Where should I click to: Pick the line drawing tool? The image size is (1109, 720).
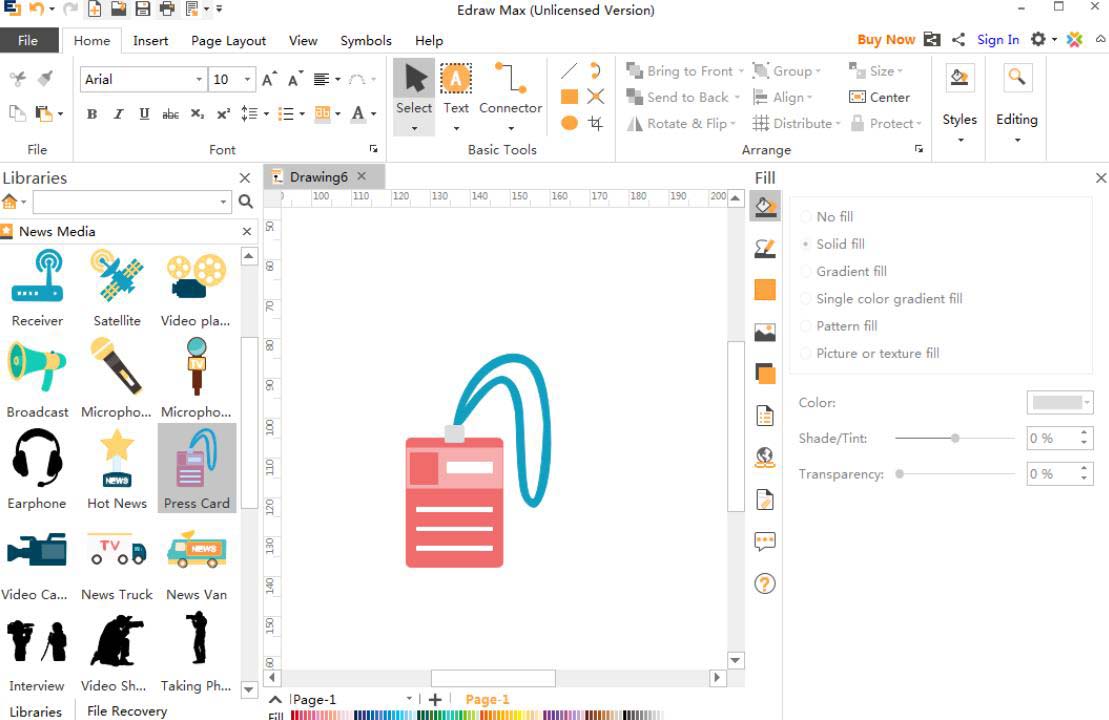pyautogui.click(x=569, y=71)
